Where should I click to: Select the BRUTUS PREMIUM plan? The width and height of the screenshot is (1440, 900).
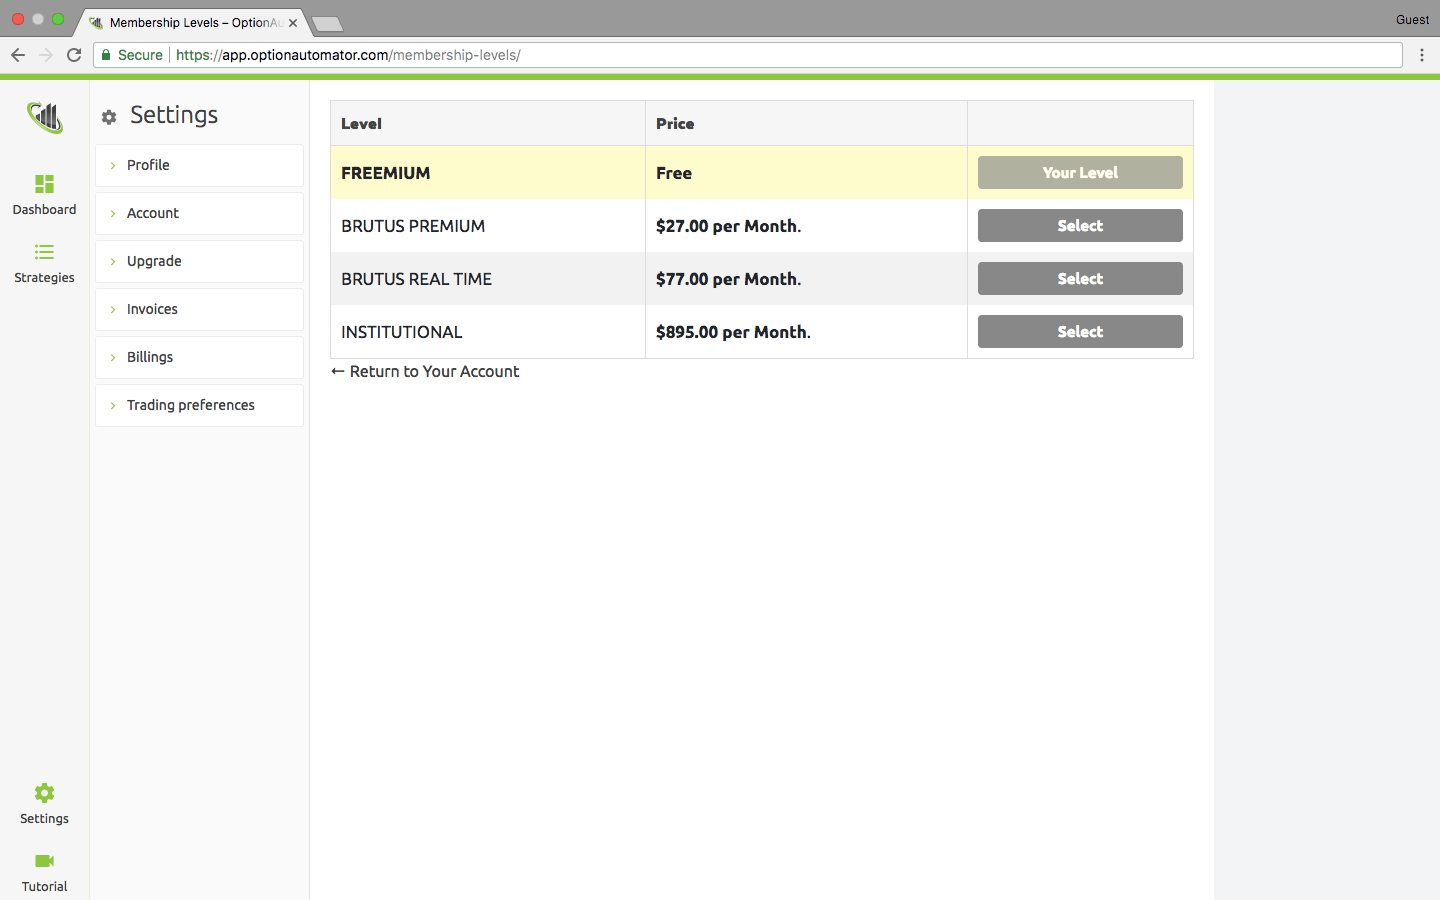click(x=1080, y=225)
